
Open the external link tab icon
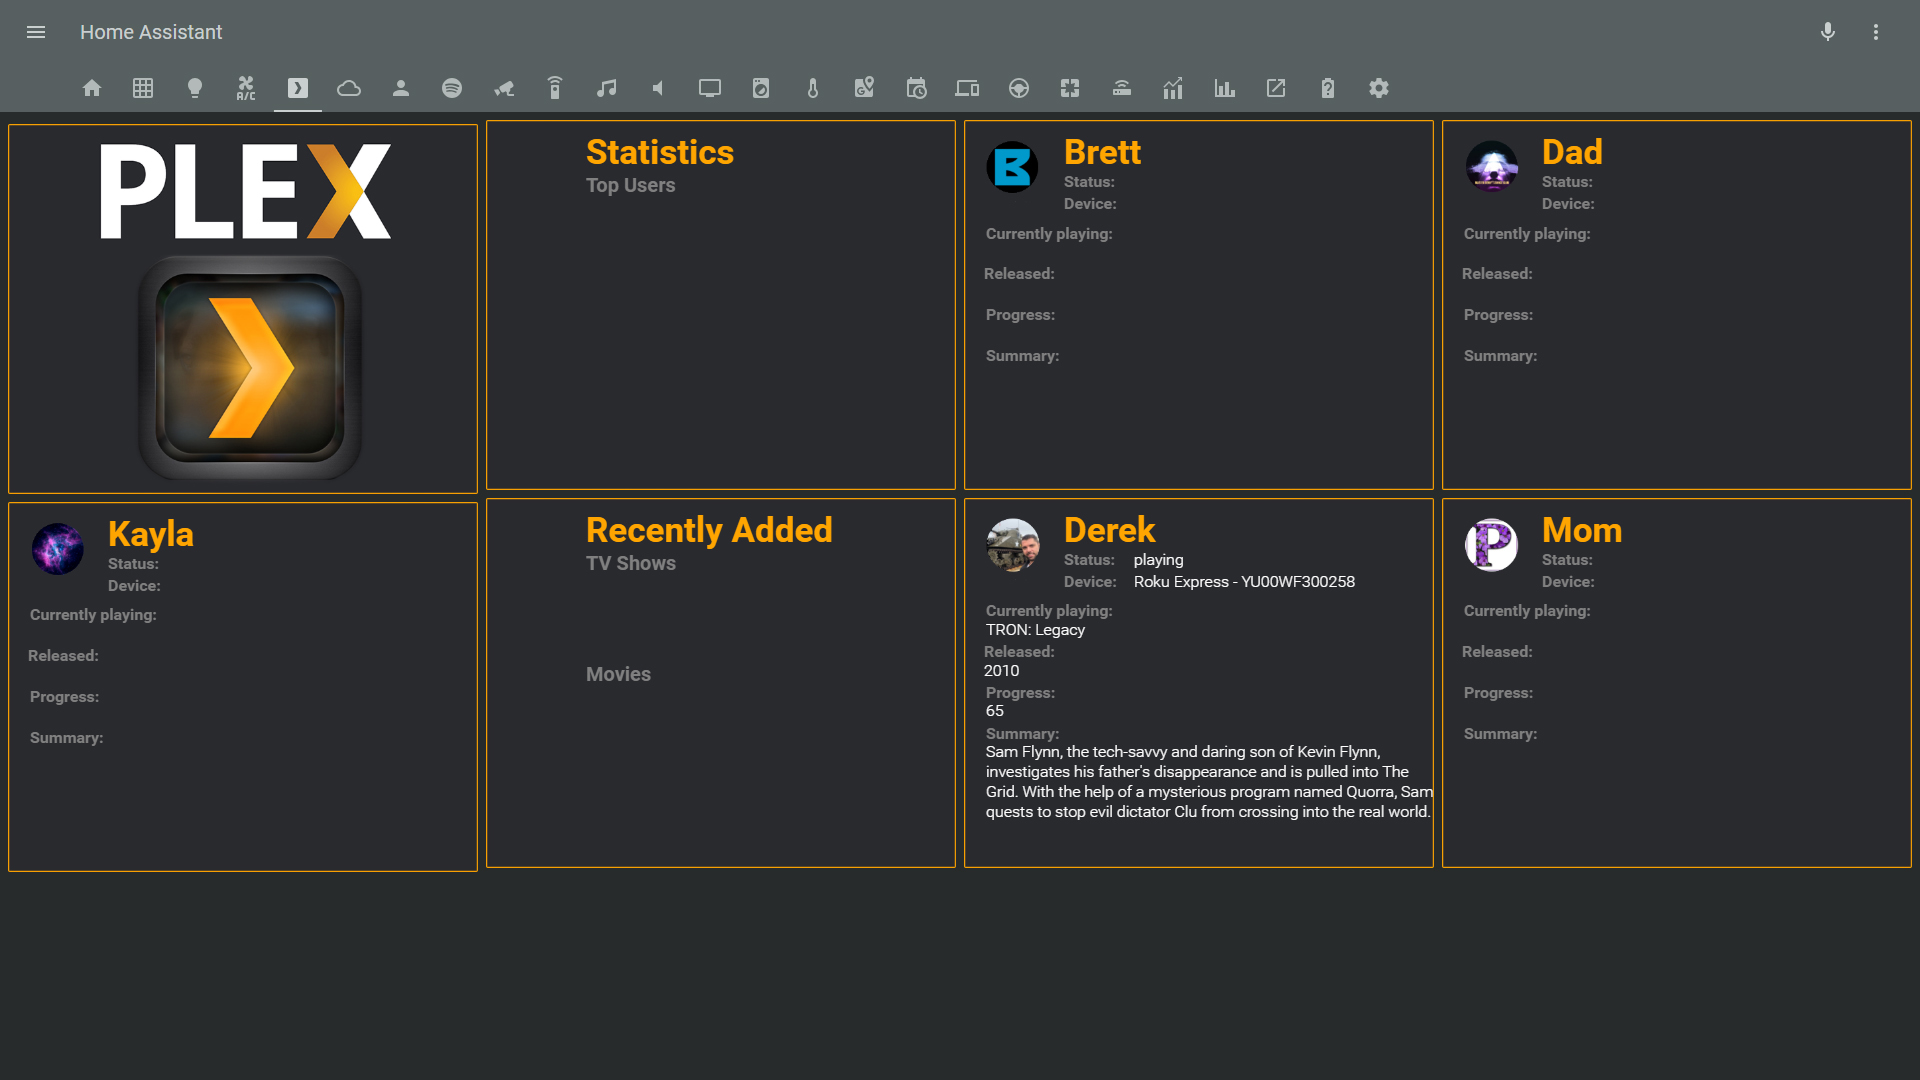(x=1276, y=88)
